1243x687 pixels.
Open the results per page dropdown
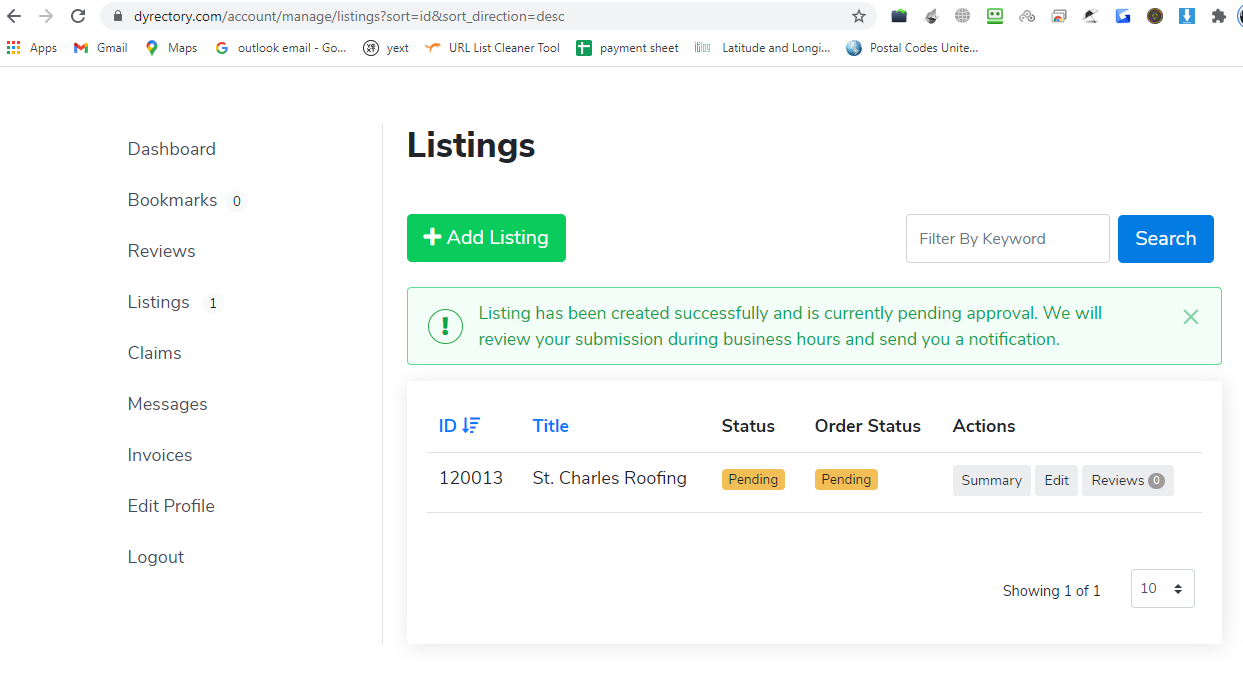click(x=1162, y=589)
